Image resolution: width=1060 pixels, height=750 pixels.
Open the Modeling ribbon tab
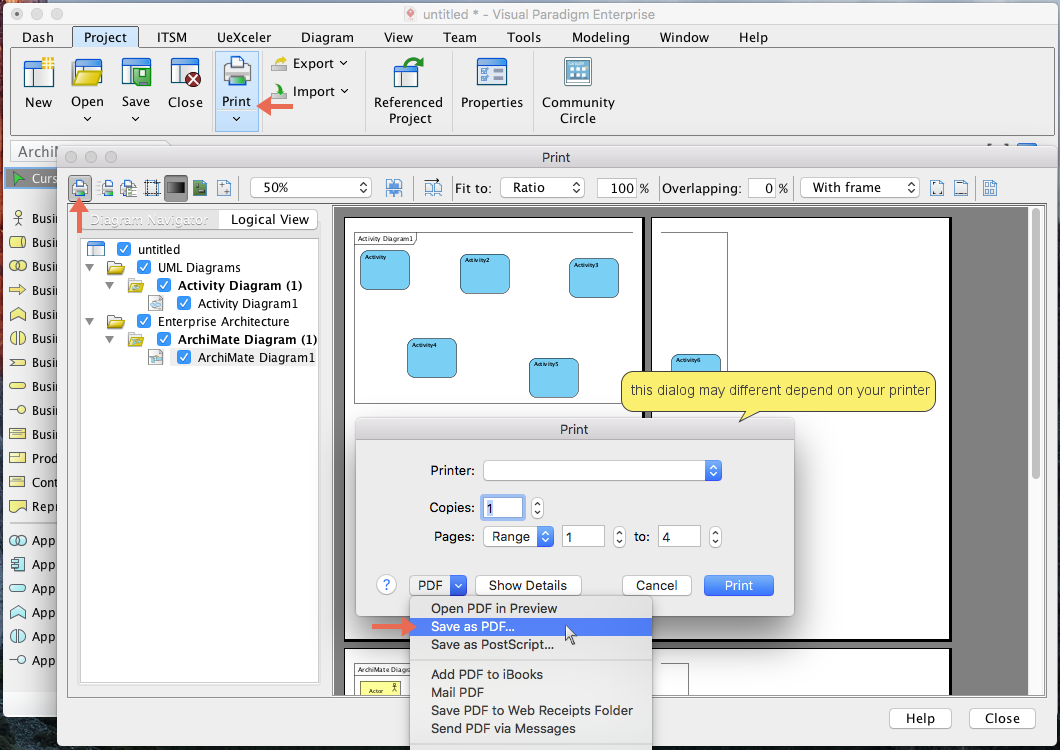point(600,37)
